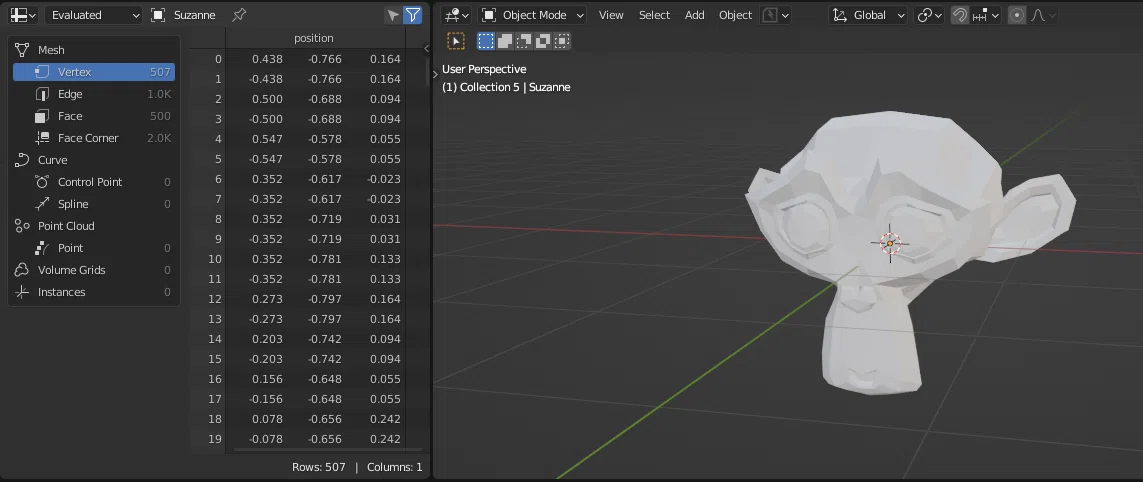
Task: Set selection mode to subtract selection
Action: click(523, 42)
